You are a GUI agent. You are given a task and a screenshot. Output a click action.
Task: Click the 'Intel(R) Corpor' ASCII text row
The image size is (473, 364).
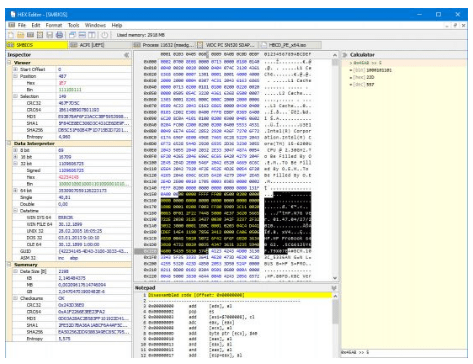click(288, 131)
